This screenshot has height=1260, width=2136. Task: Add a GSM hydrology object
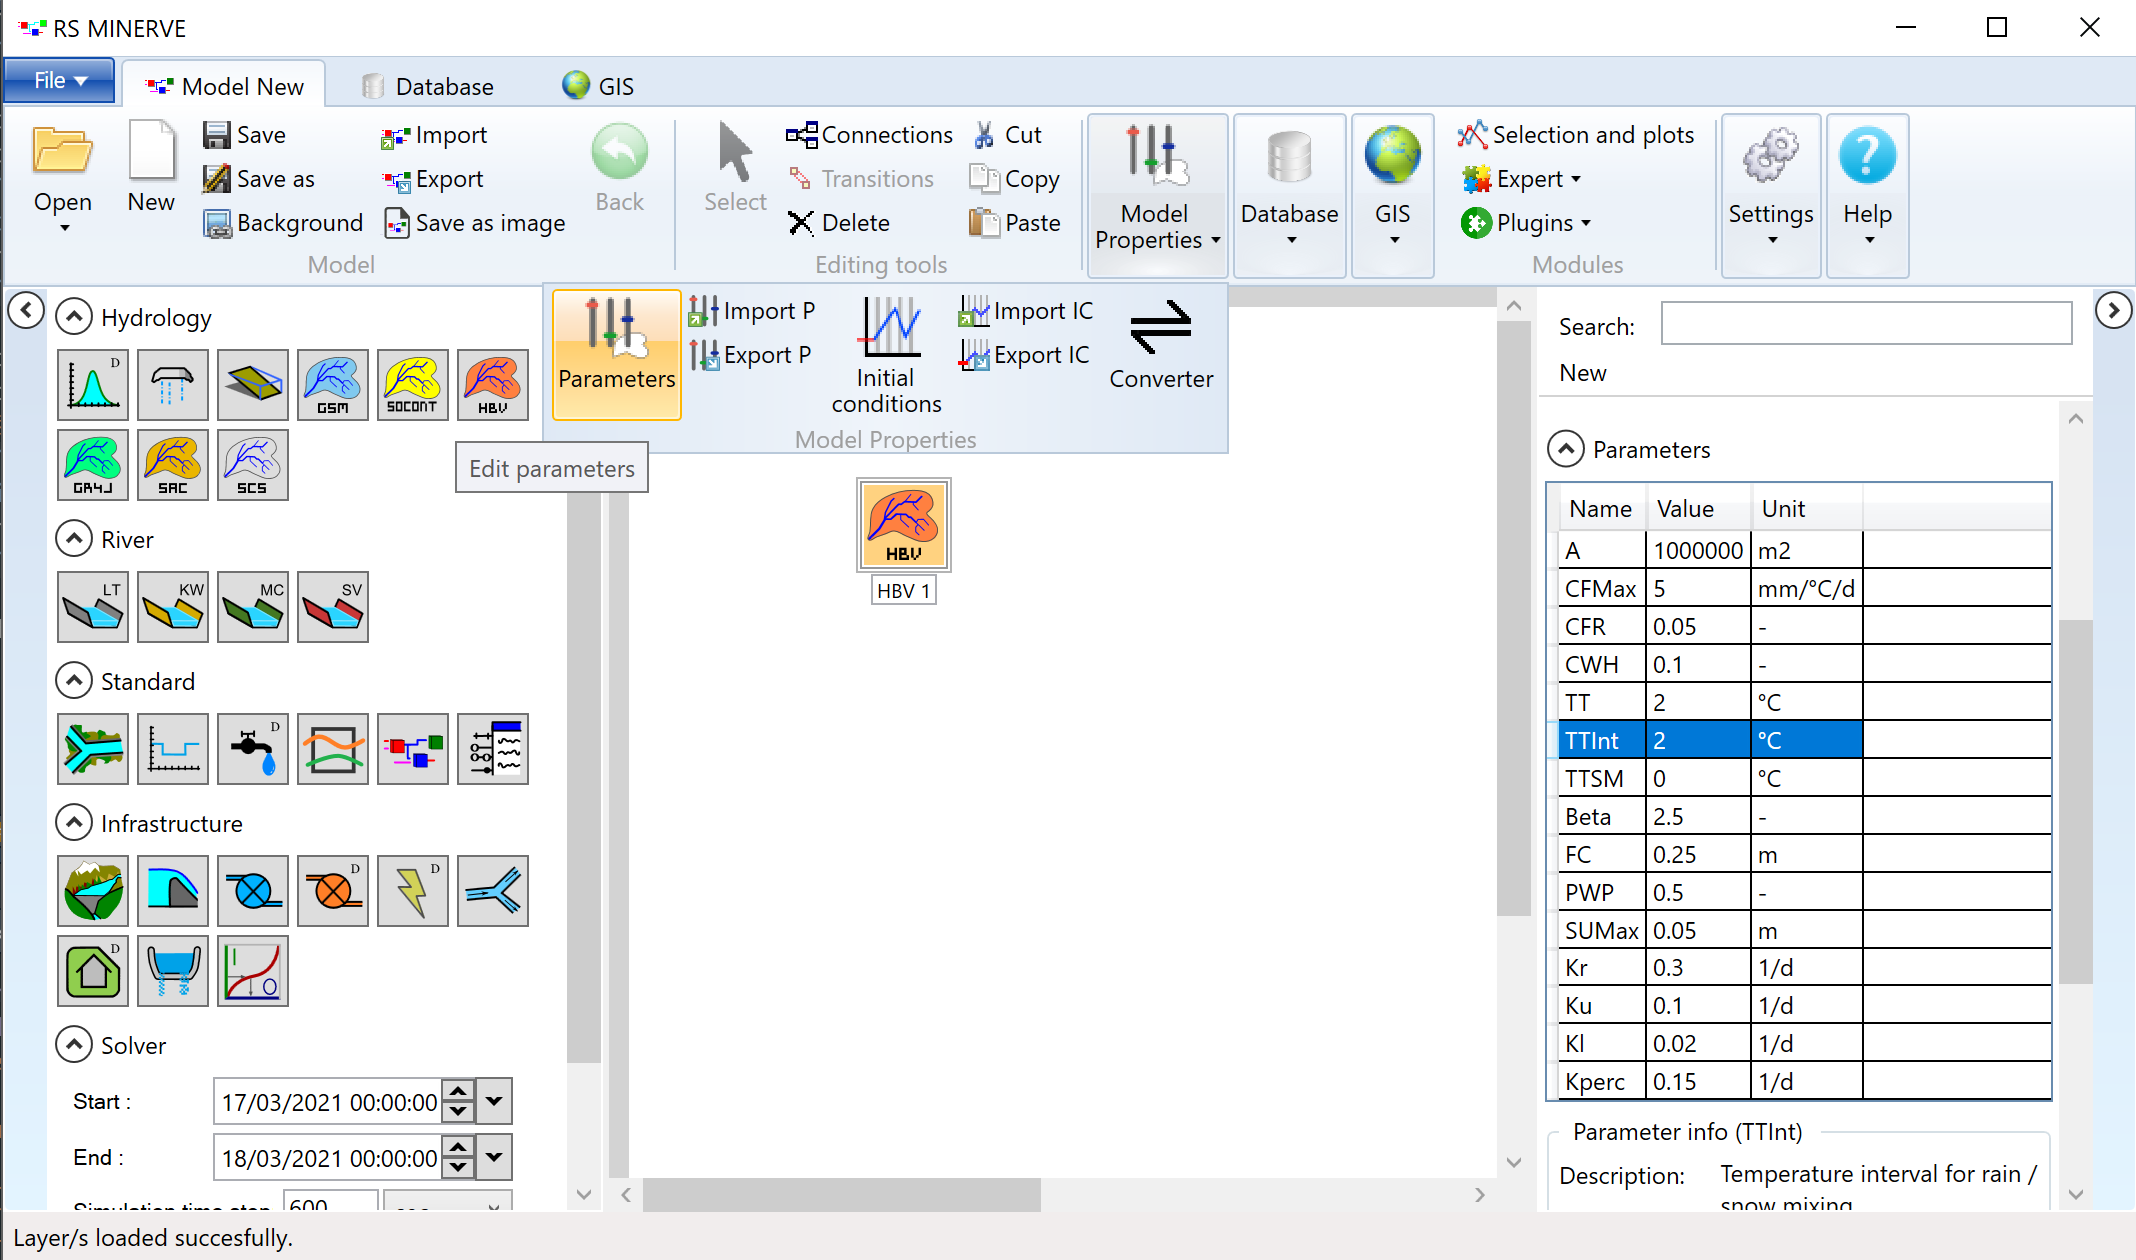coord(332,384)
